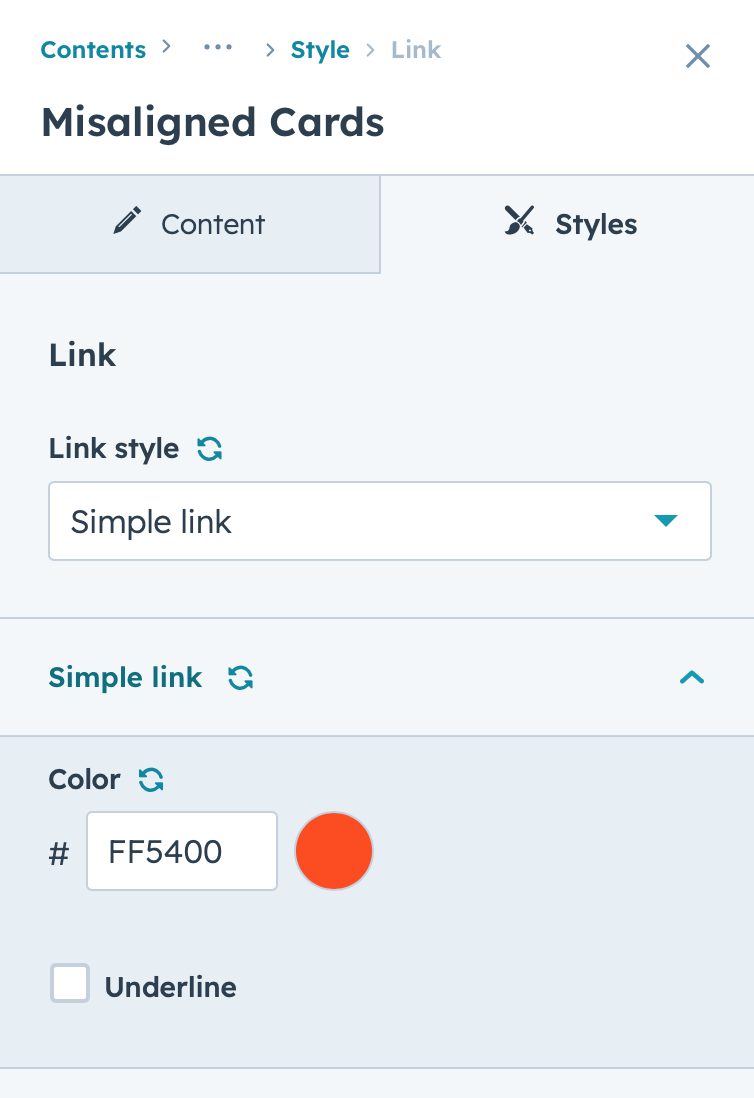This screenshot has height=1098, width=754.
Task: Click the hex color input FF5400
Action: coord(182,852)
